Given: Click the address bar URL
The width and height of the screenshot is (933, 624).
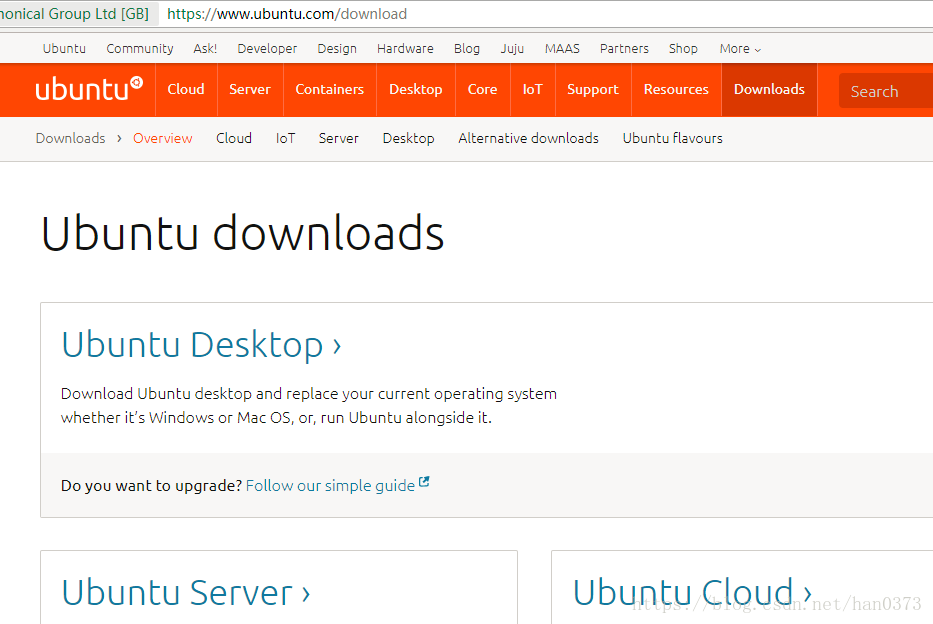Looking at the screenshot, I should pyautogui.click(x=287, y=14).
